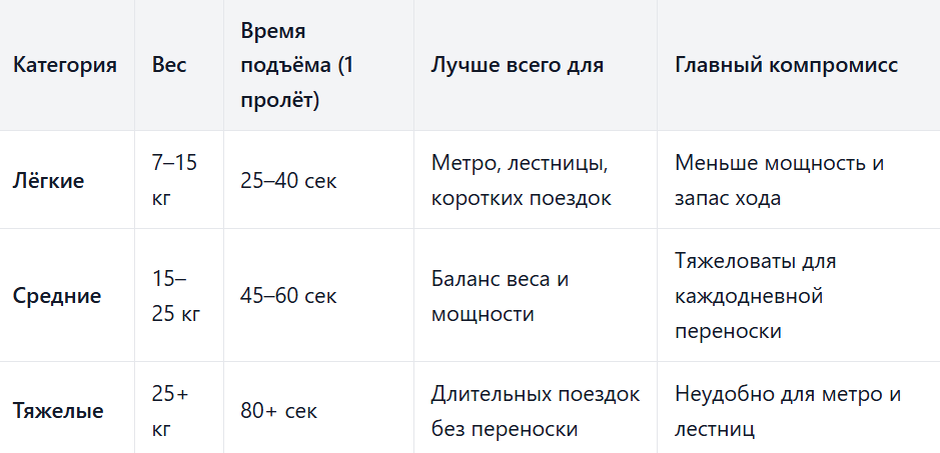This screenshot has height=453, width=940.
Task: Select the 15–25 кг weight cell
Action: point(176,296)
